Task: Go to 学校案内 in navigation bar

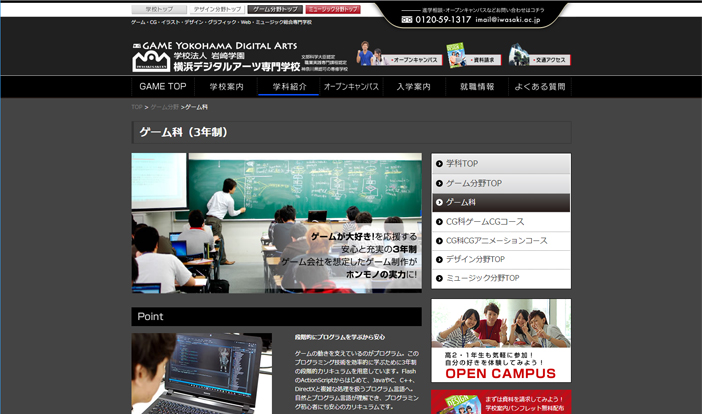Action: [224, 87]
